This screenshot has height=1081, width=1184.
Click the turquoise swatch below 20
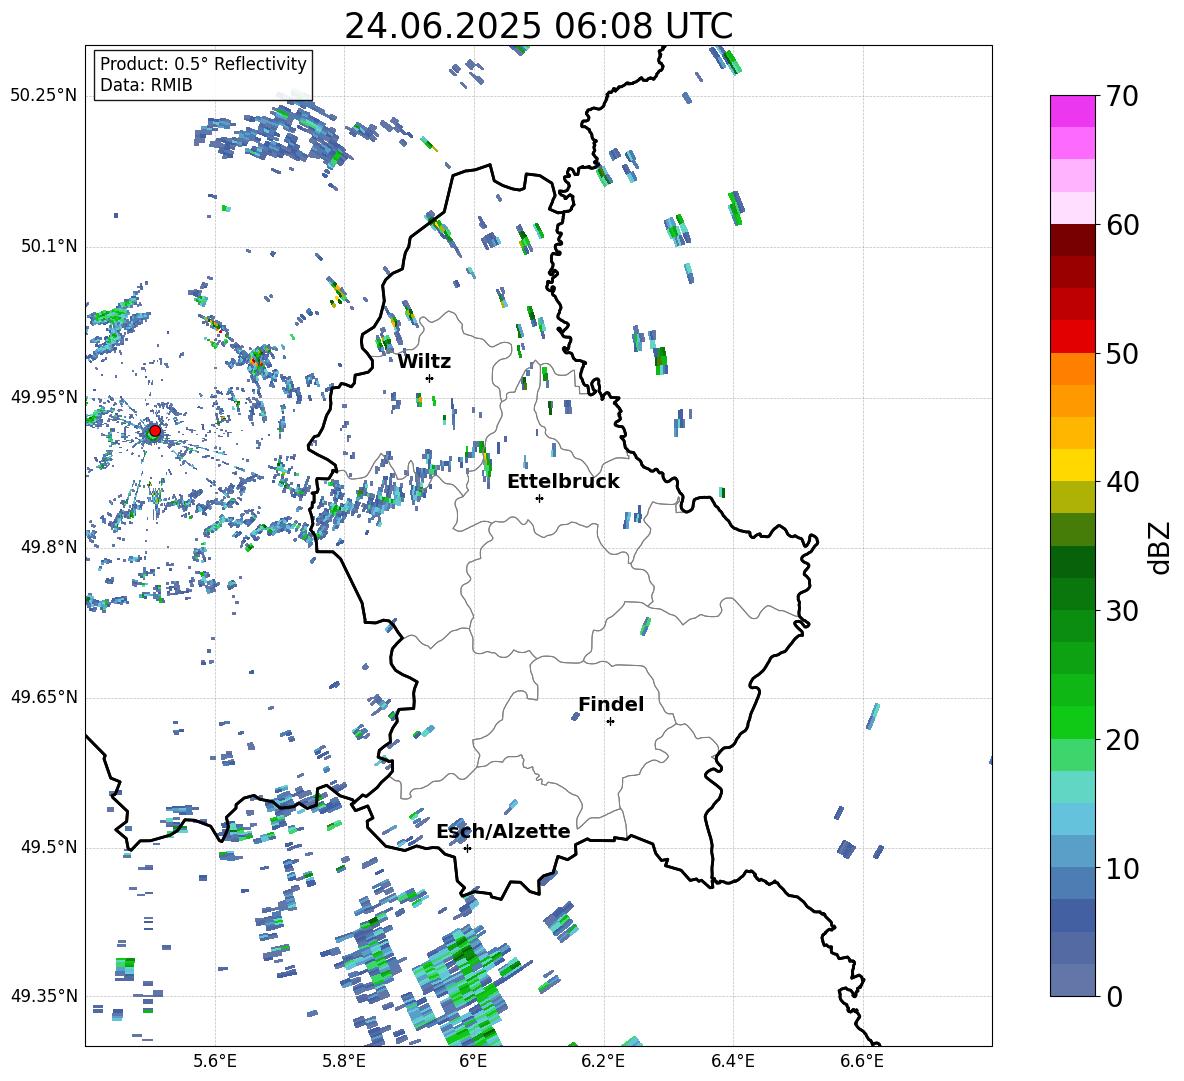pos(1072,786)
